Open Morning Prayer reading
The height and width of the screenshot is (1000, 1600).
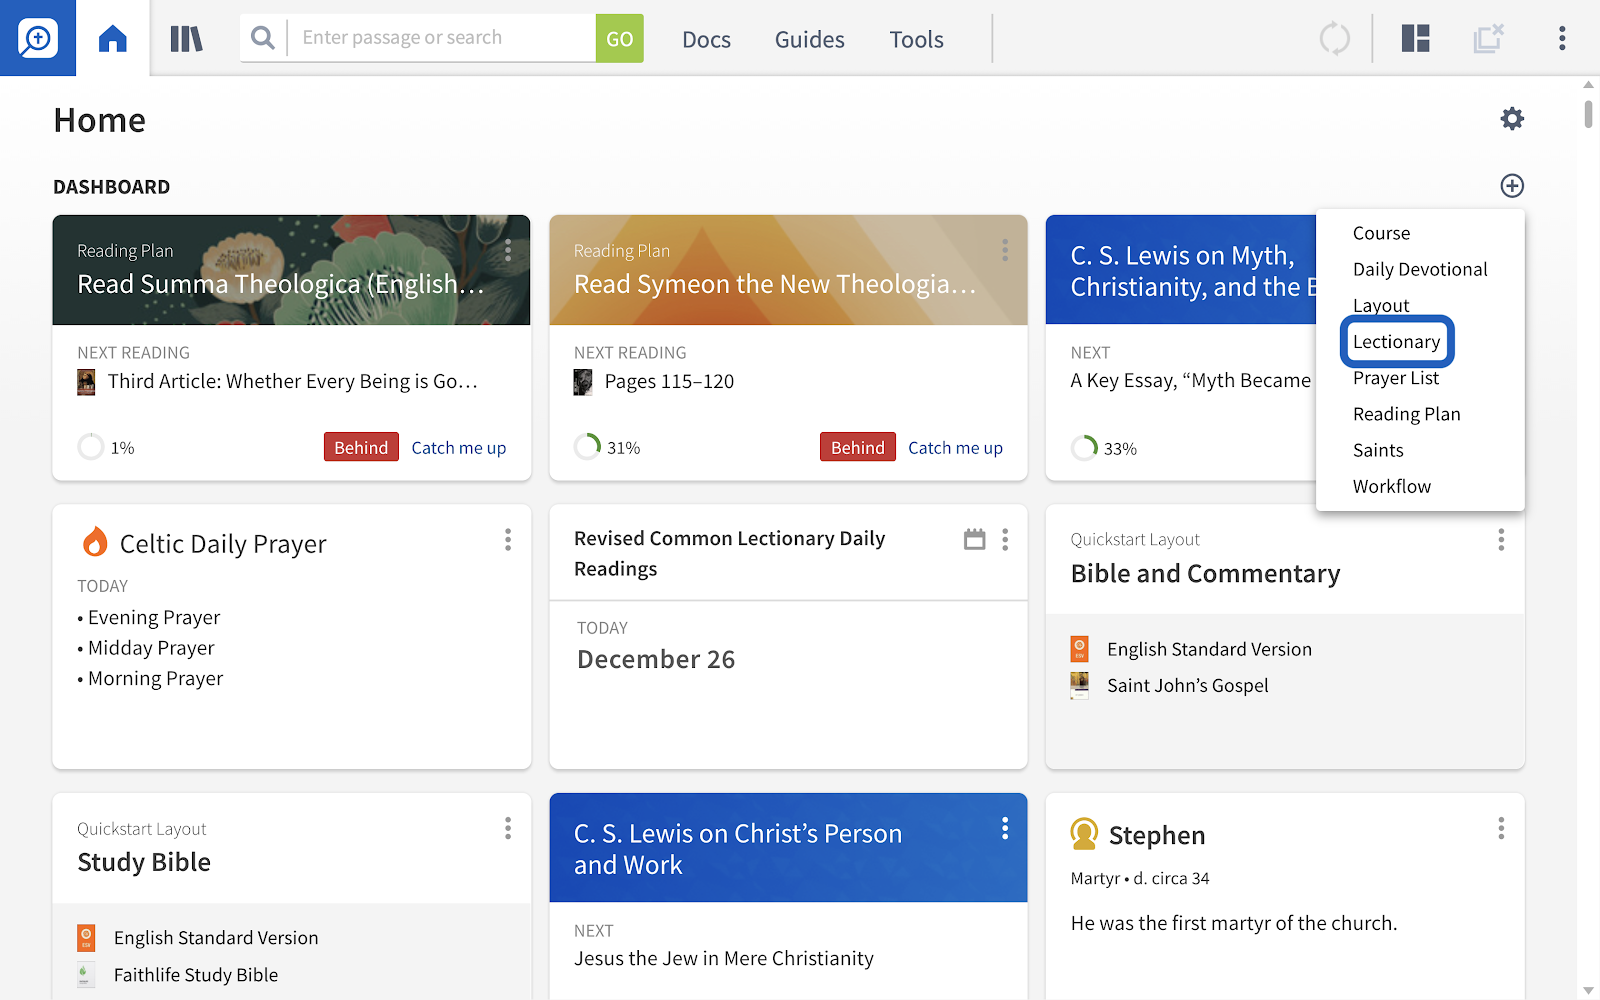tap(155, 678)
